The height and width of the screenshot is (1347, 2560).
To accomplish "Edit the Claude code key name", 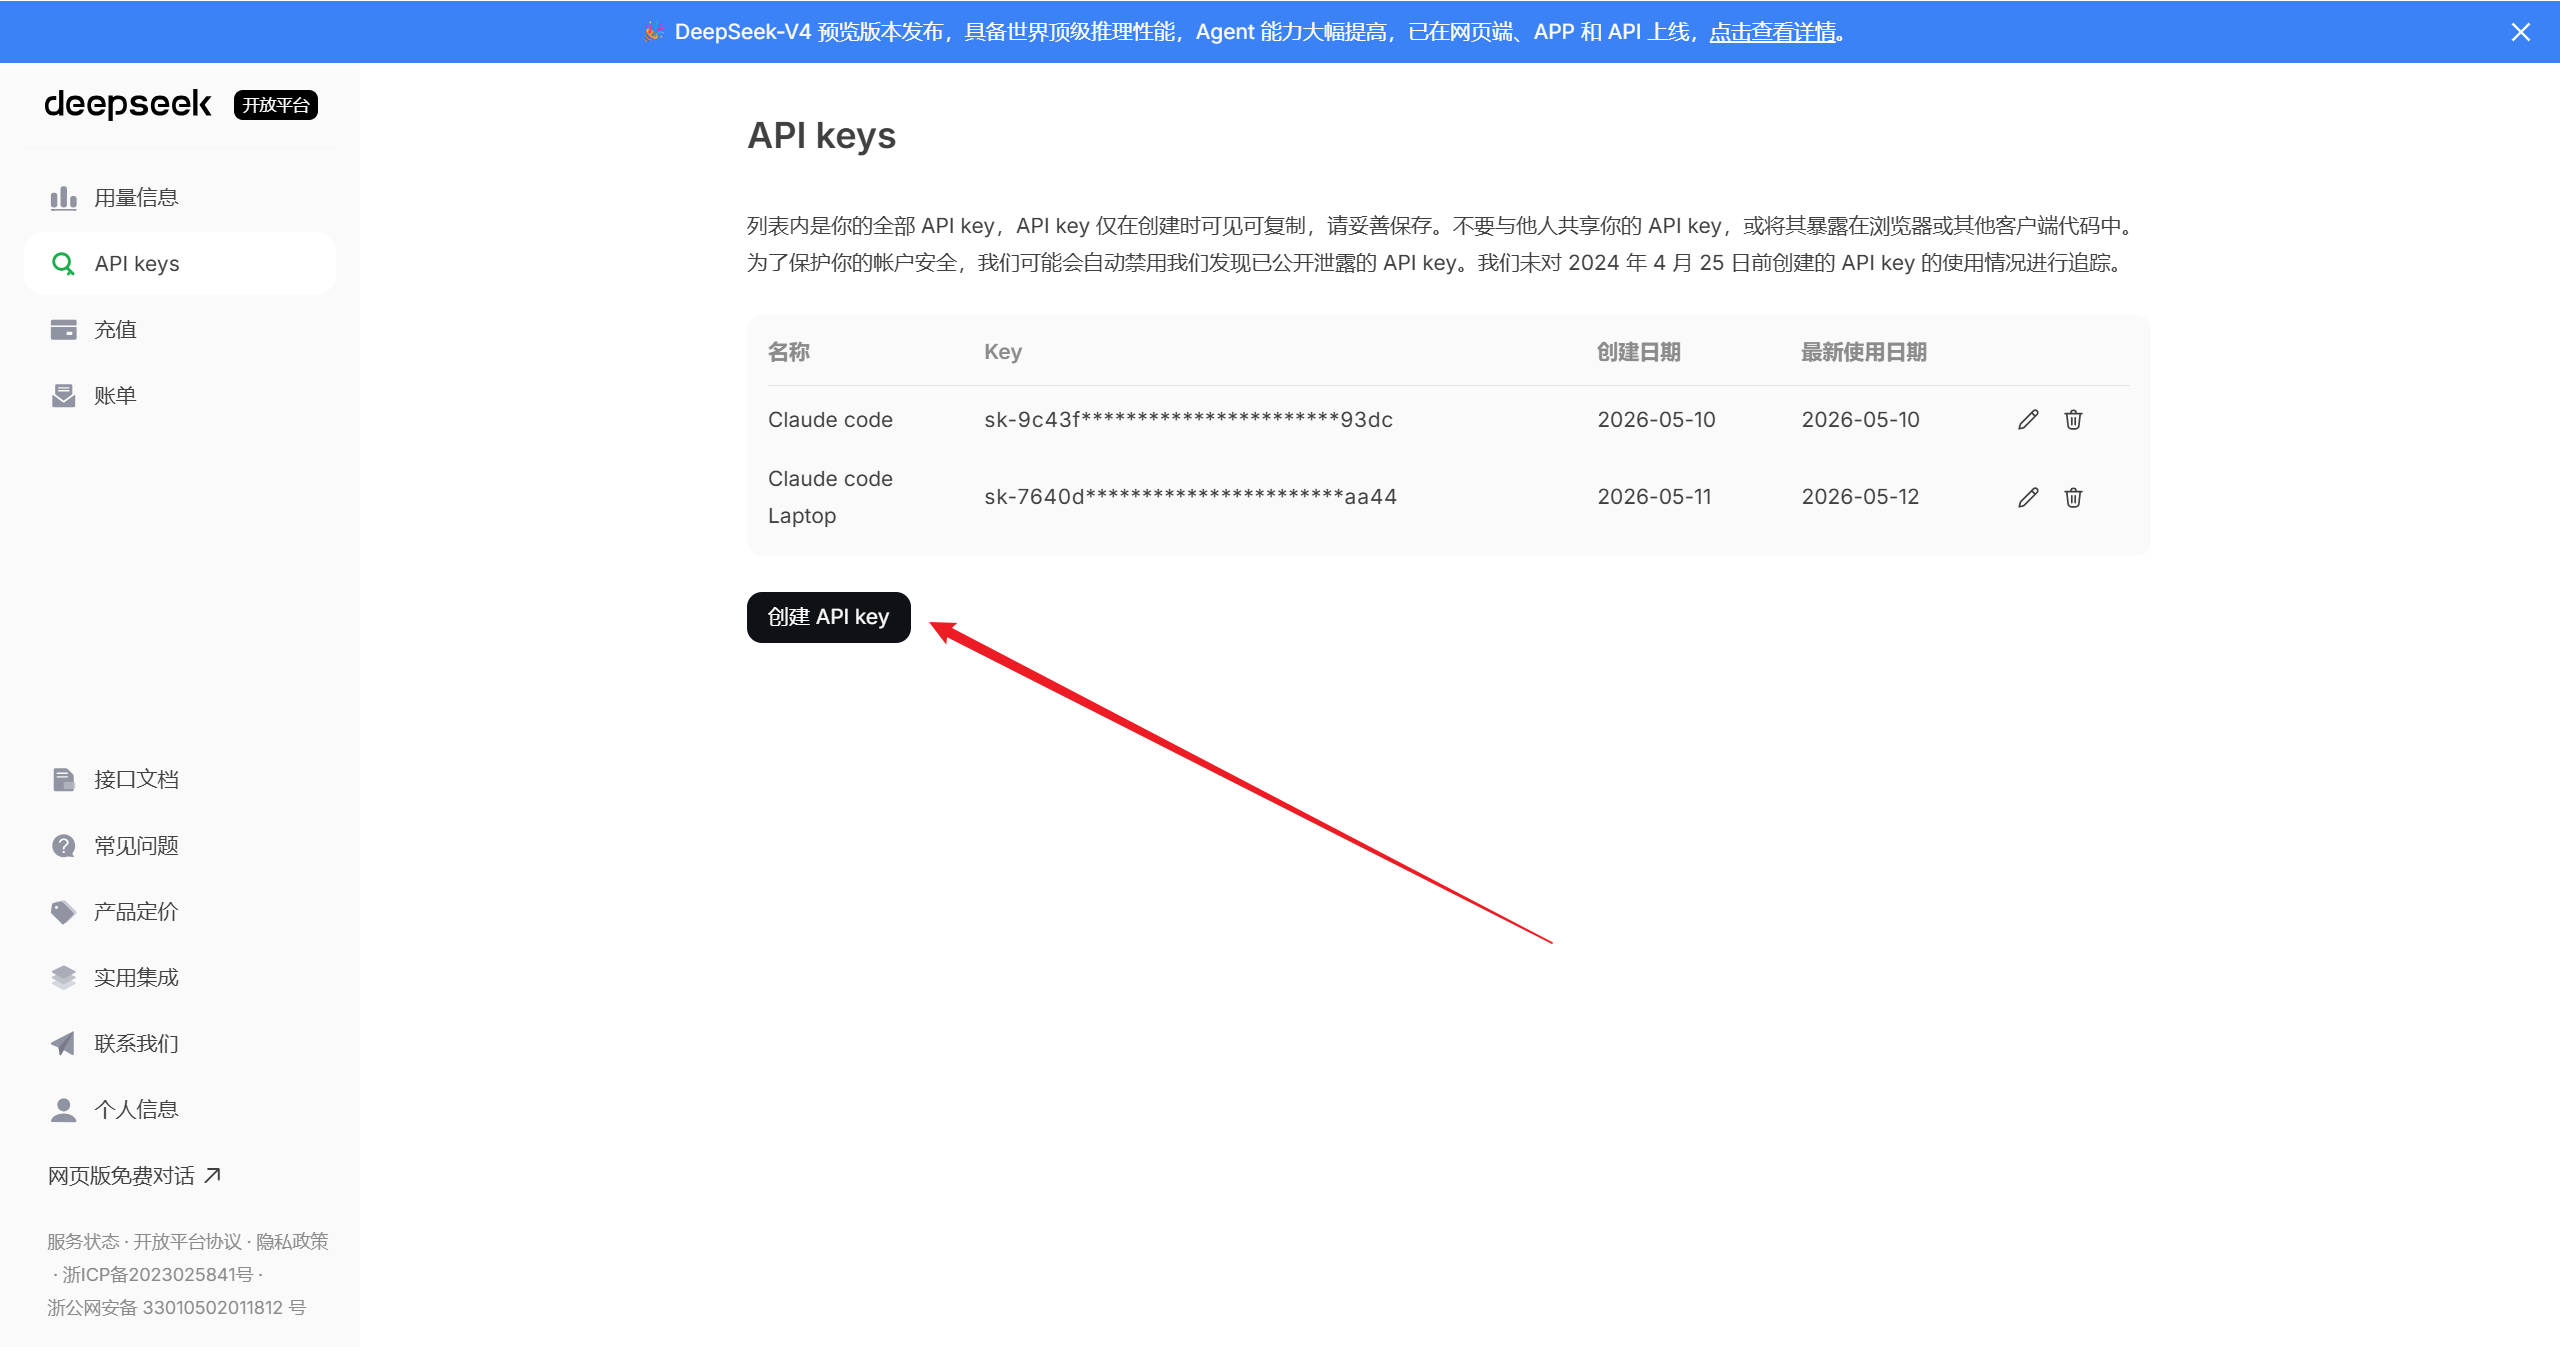I will pyautogui.click(x=2028, y=420).
